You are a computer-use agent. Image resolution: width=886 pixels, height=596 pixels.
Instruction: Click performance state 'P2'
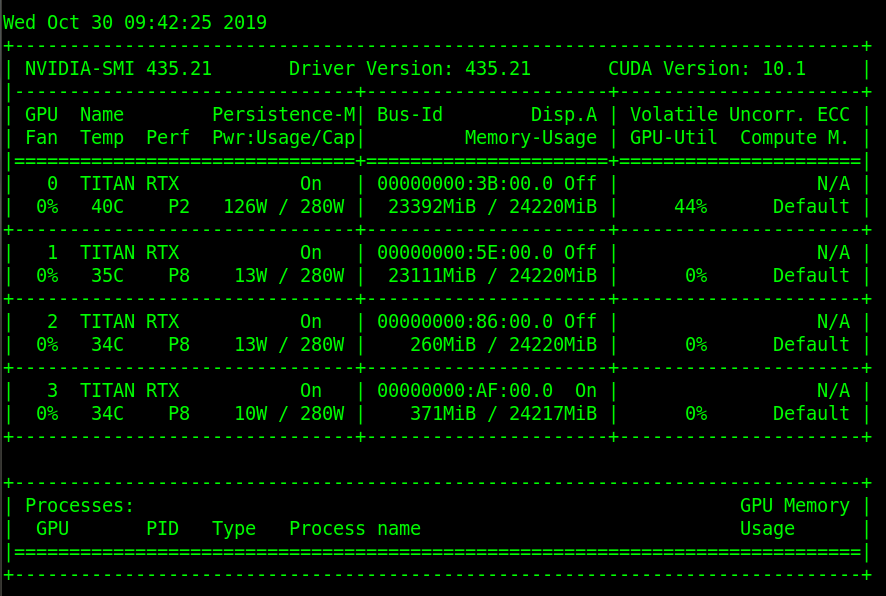tap(179, 207)
